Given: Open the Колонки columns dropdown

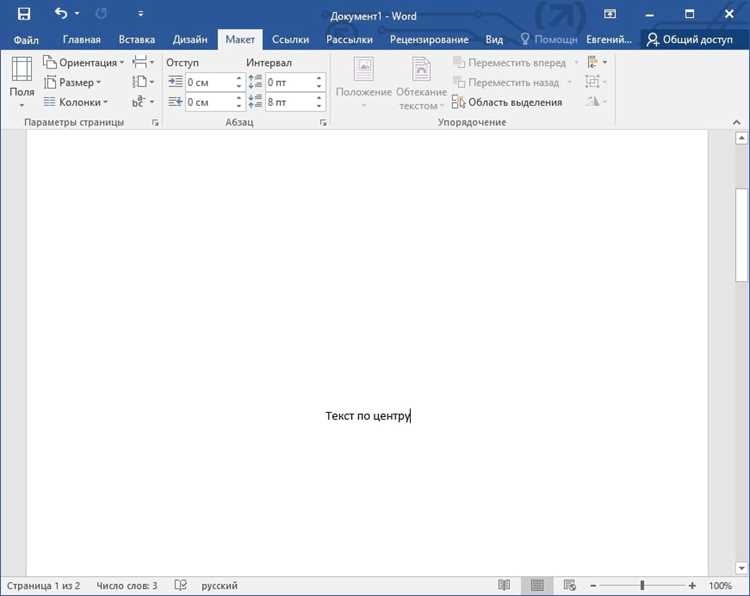Looking at the screenshot, I should (x=76, y=102).
